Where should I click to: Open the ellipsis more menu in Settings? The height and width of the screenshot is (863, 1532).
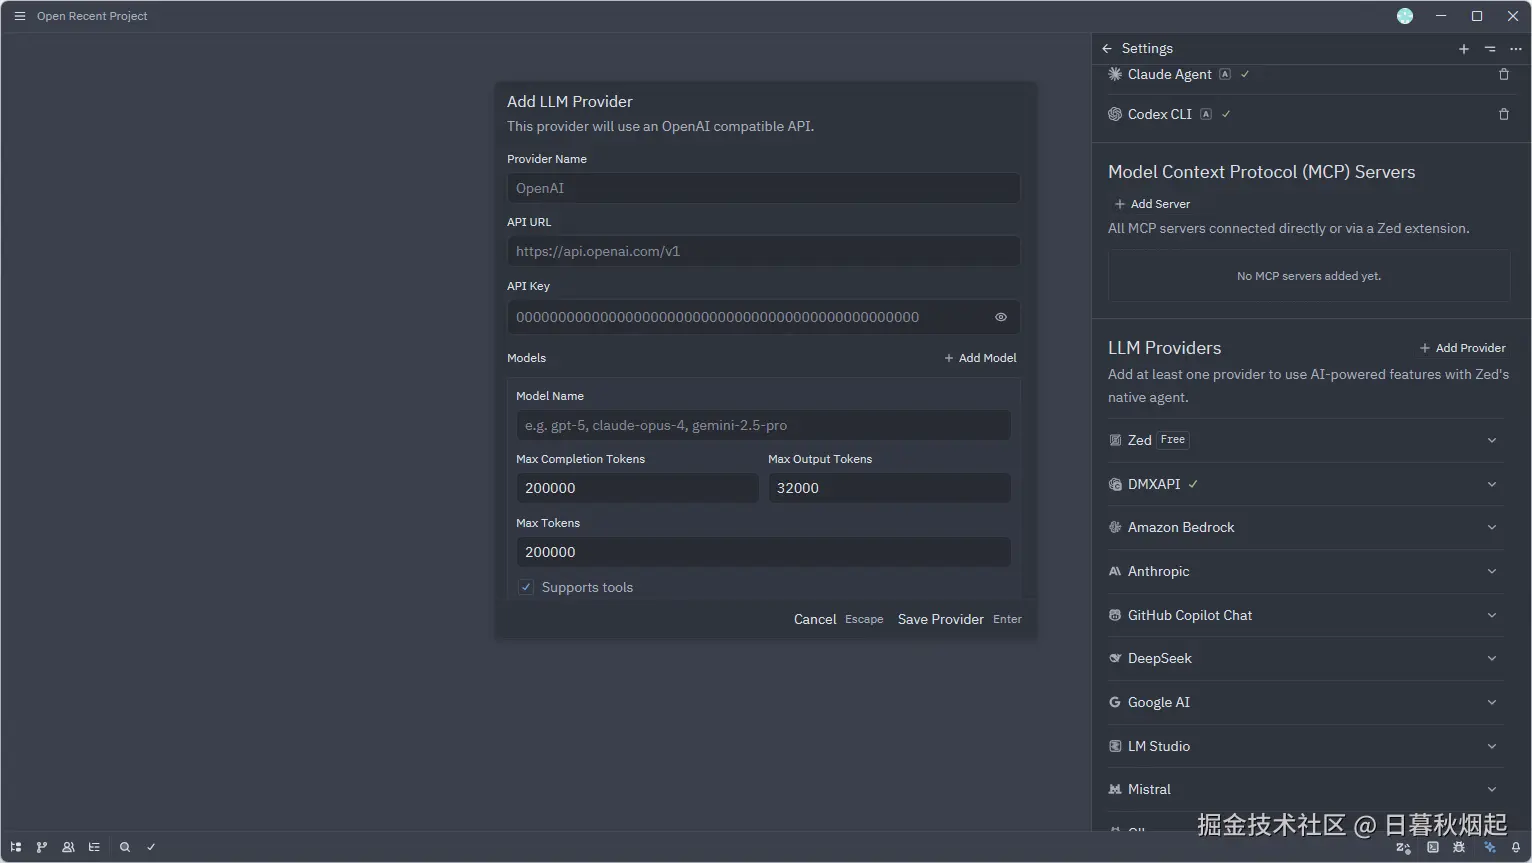tap(1516, 48)
